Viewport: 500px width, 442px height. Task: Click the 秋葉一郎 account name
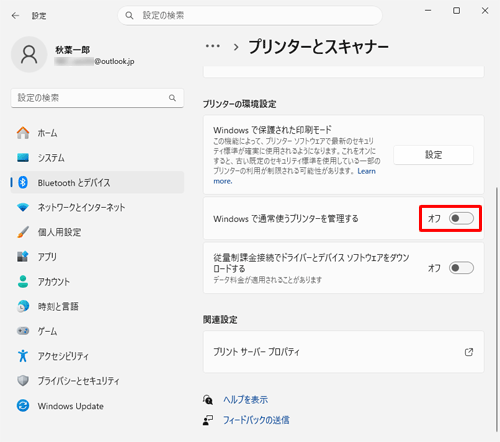click(x=73, y=50)
